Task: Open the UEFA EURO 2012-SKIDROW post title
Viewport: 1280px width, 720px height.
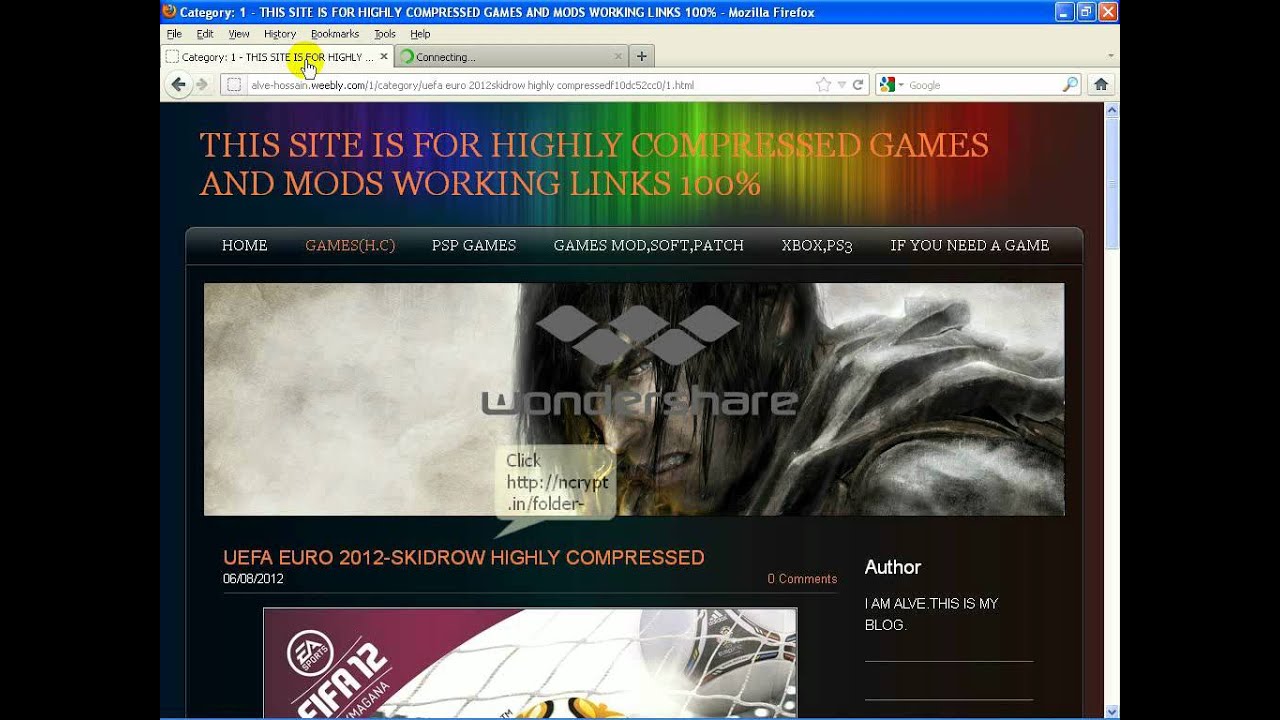Action: [464, 557]
